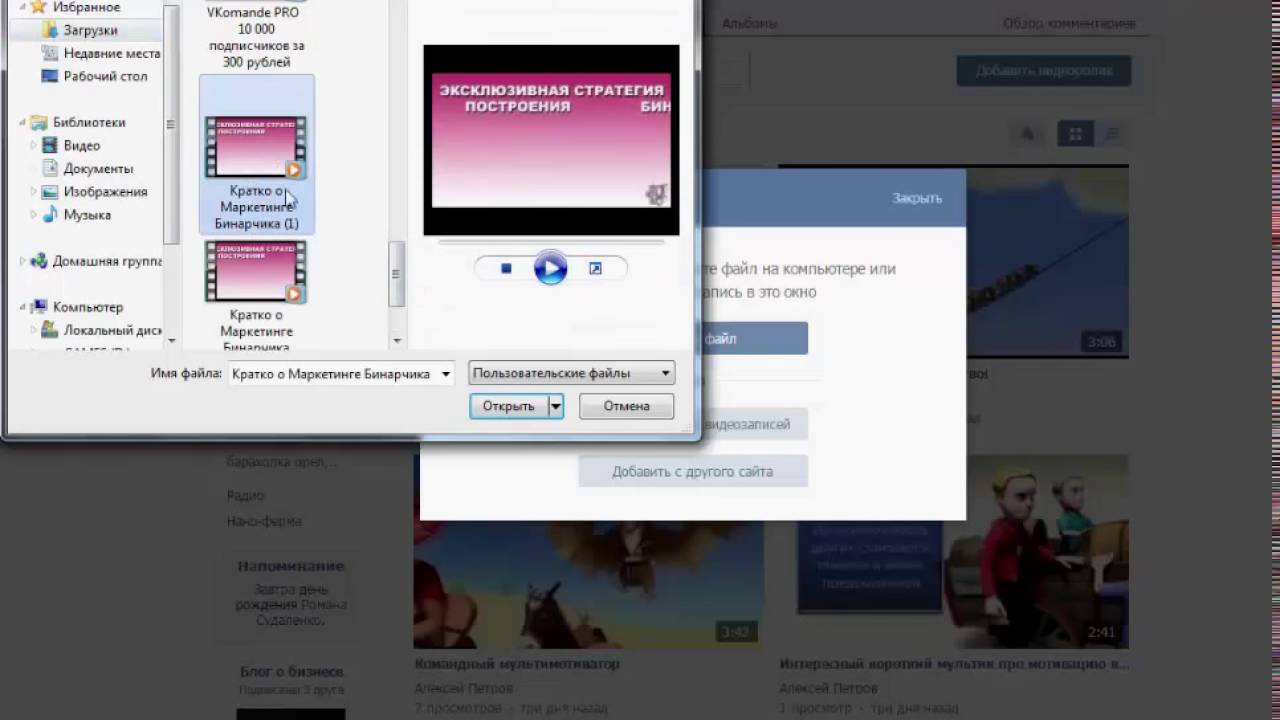The width and height of the screenshot is (1280, 720).
Task: Select the Видео library
Action: [82, 145]
